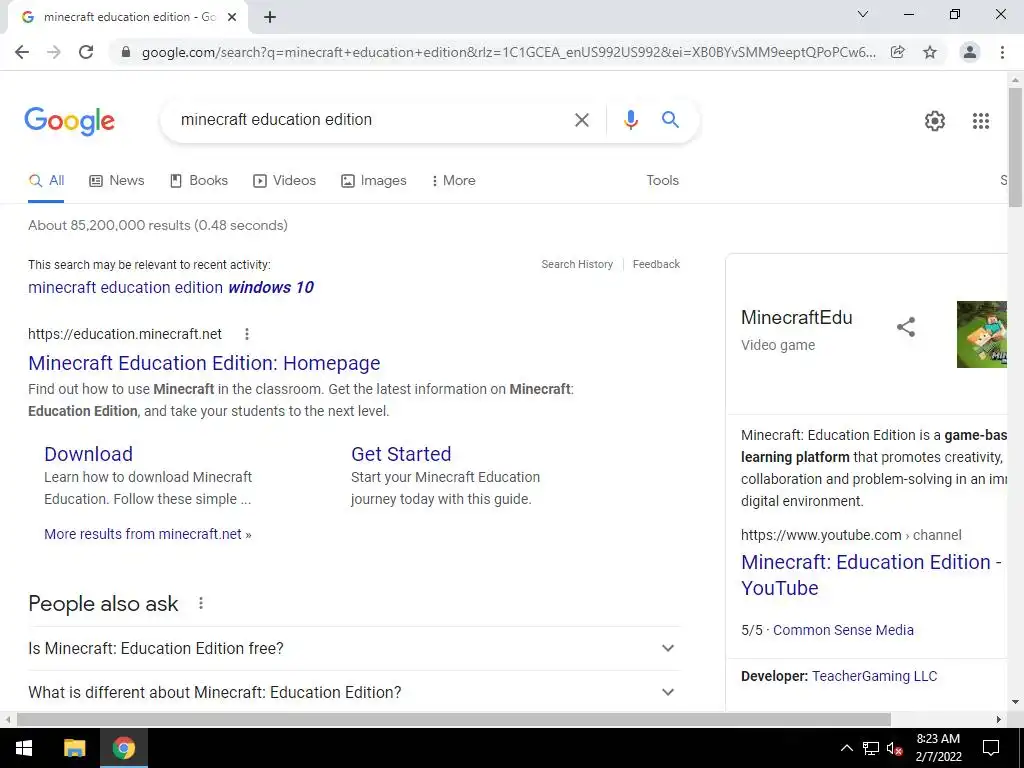Click the muted volume tray icon
The width and height of the screenshot is (1024, 768).
[x=895, y=748]
